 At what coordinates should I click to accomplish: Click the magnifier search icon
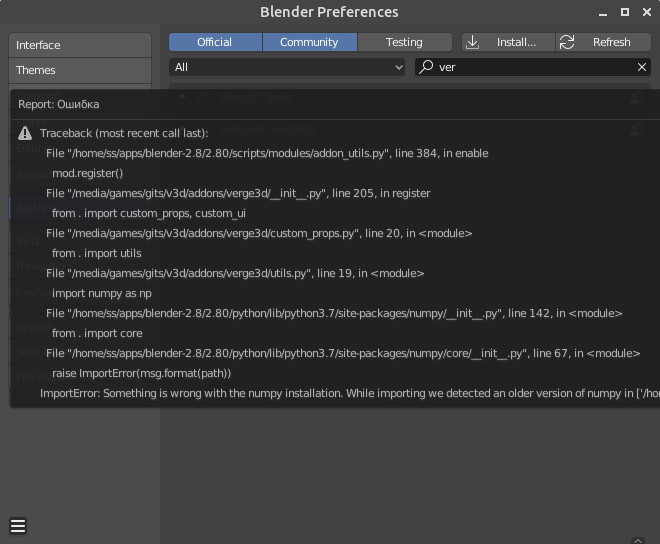[426, 67]
